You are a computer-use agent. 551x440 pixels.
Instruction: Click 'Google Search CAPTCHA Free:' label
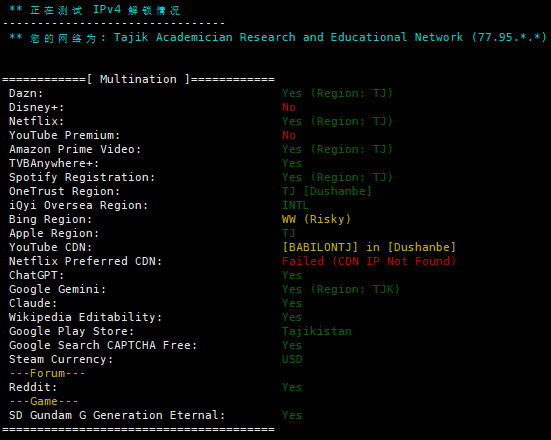(103, 345)
